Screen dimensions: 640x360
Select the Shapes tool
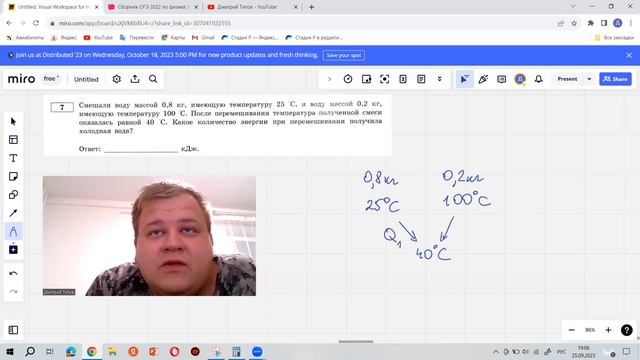point(13,195)
